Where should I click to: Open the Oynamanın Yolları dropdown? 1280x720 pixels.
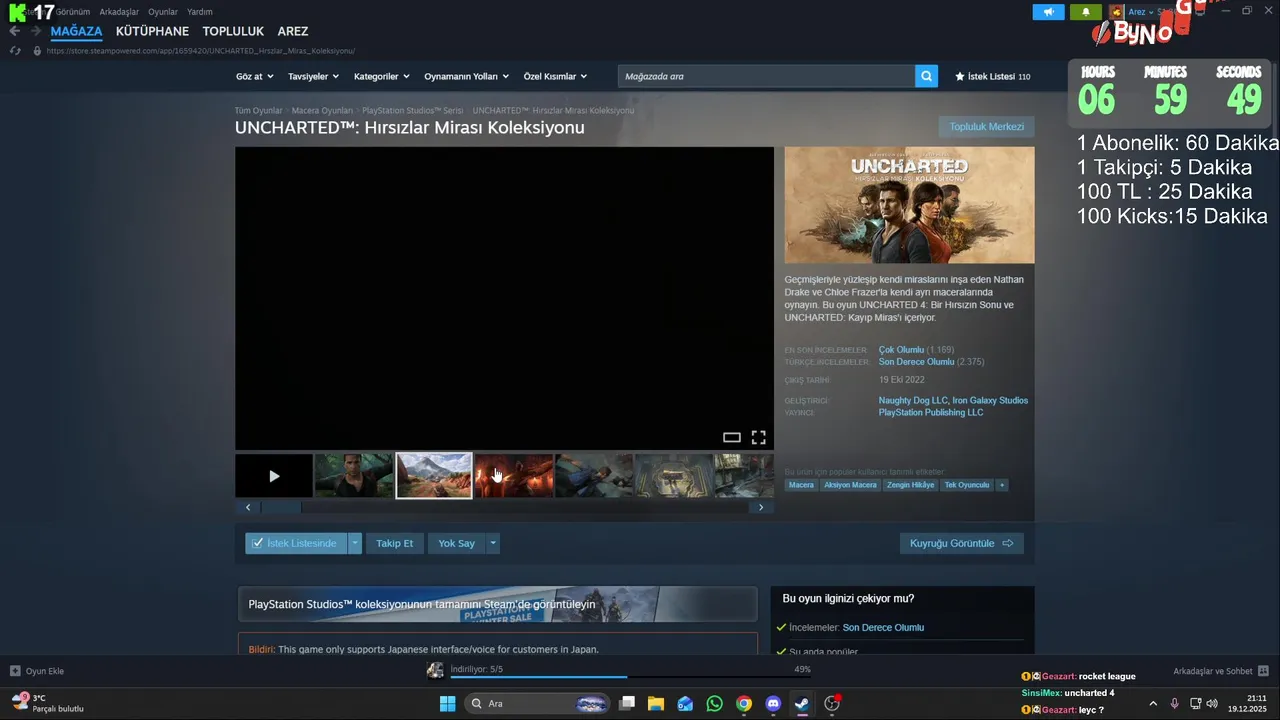pyautogui.click(x=466, y=76)
